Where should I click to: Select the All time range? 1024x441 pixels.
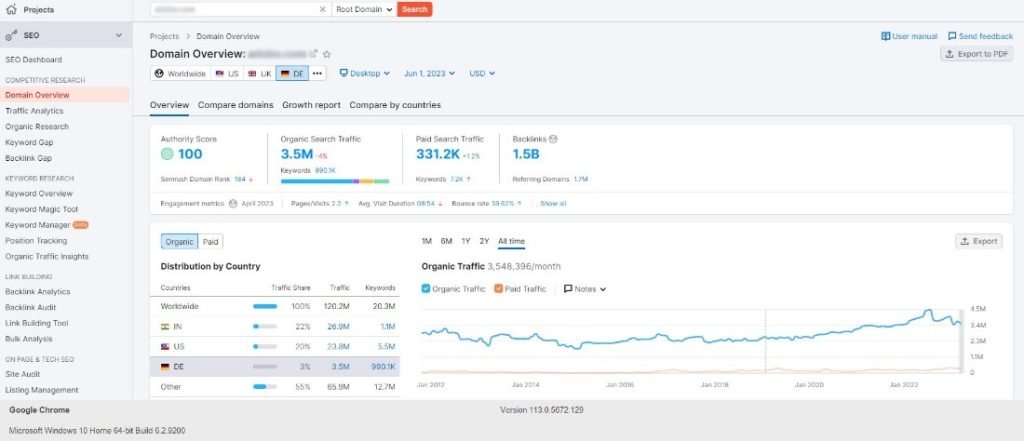(x=511, y=242)
